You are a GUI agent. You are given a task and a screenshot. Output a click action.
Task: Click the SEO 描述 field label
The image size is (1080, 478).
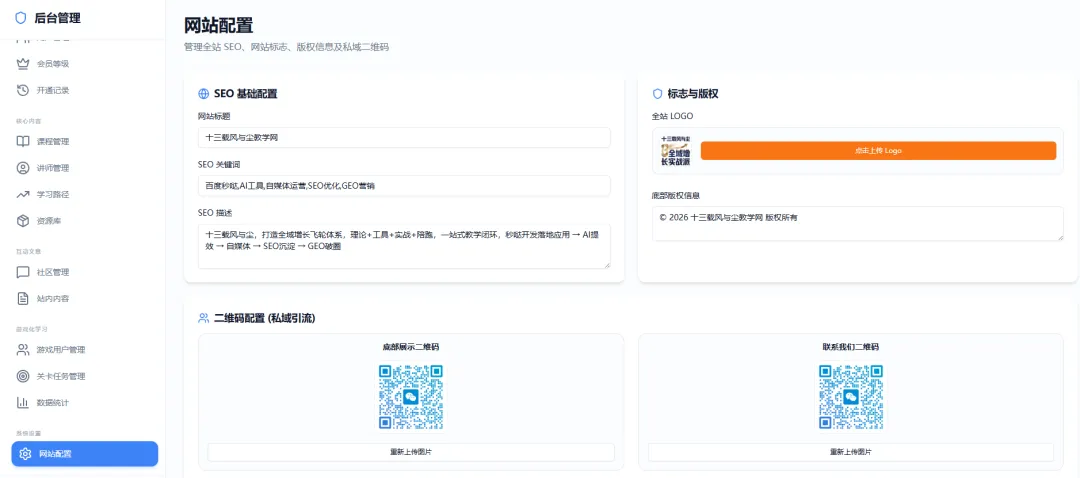[x=214, y=213]
